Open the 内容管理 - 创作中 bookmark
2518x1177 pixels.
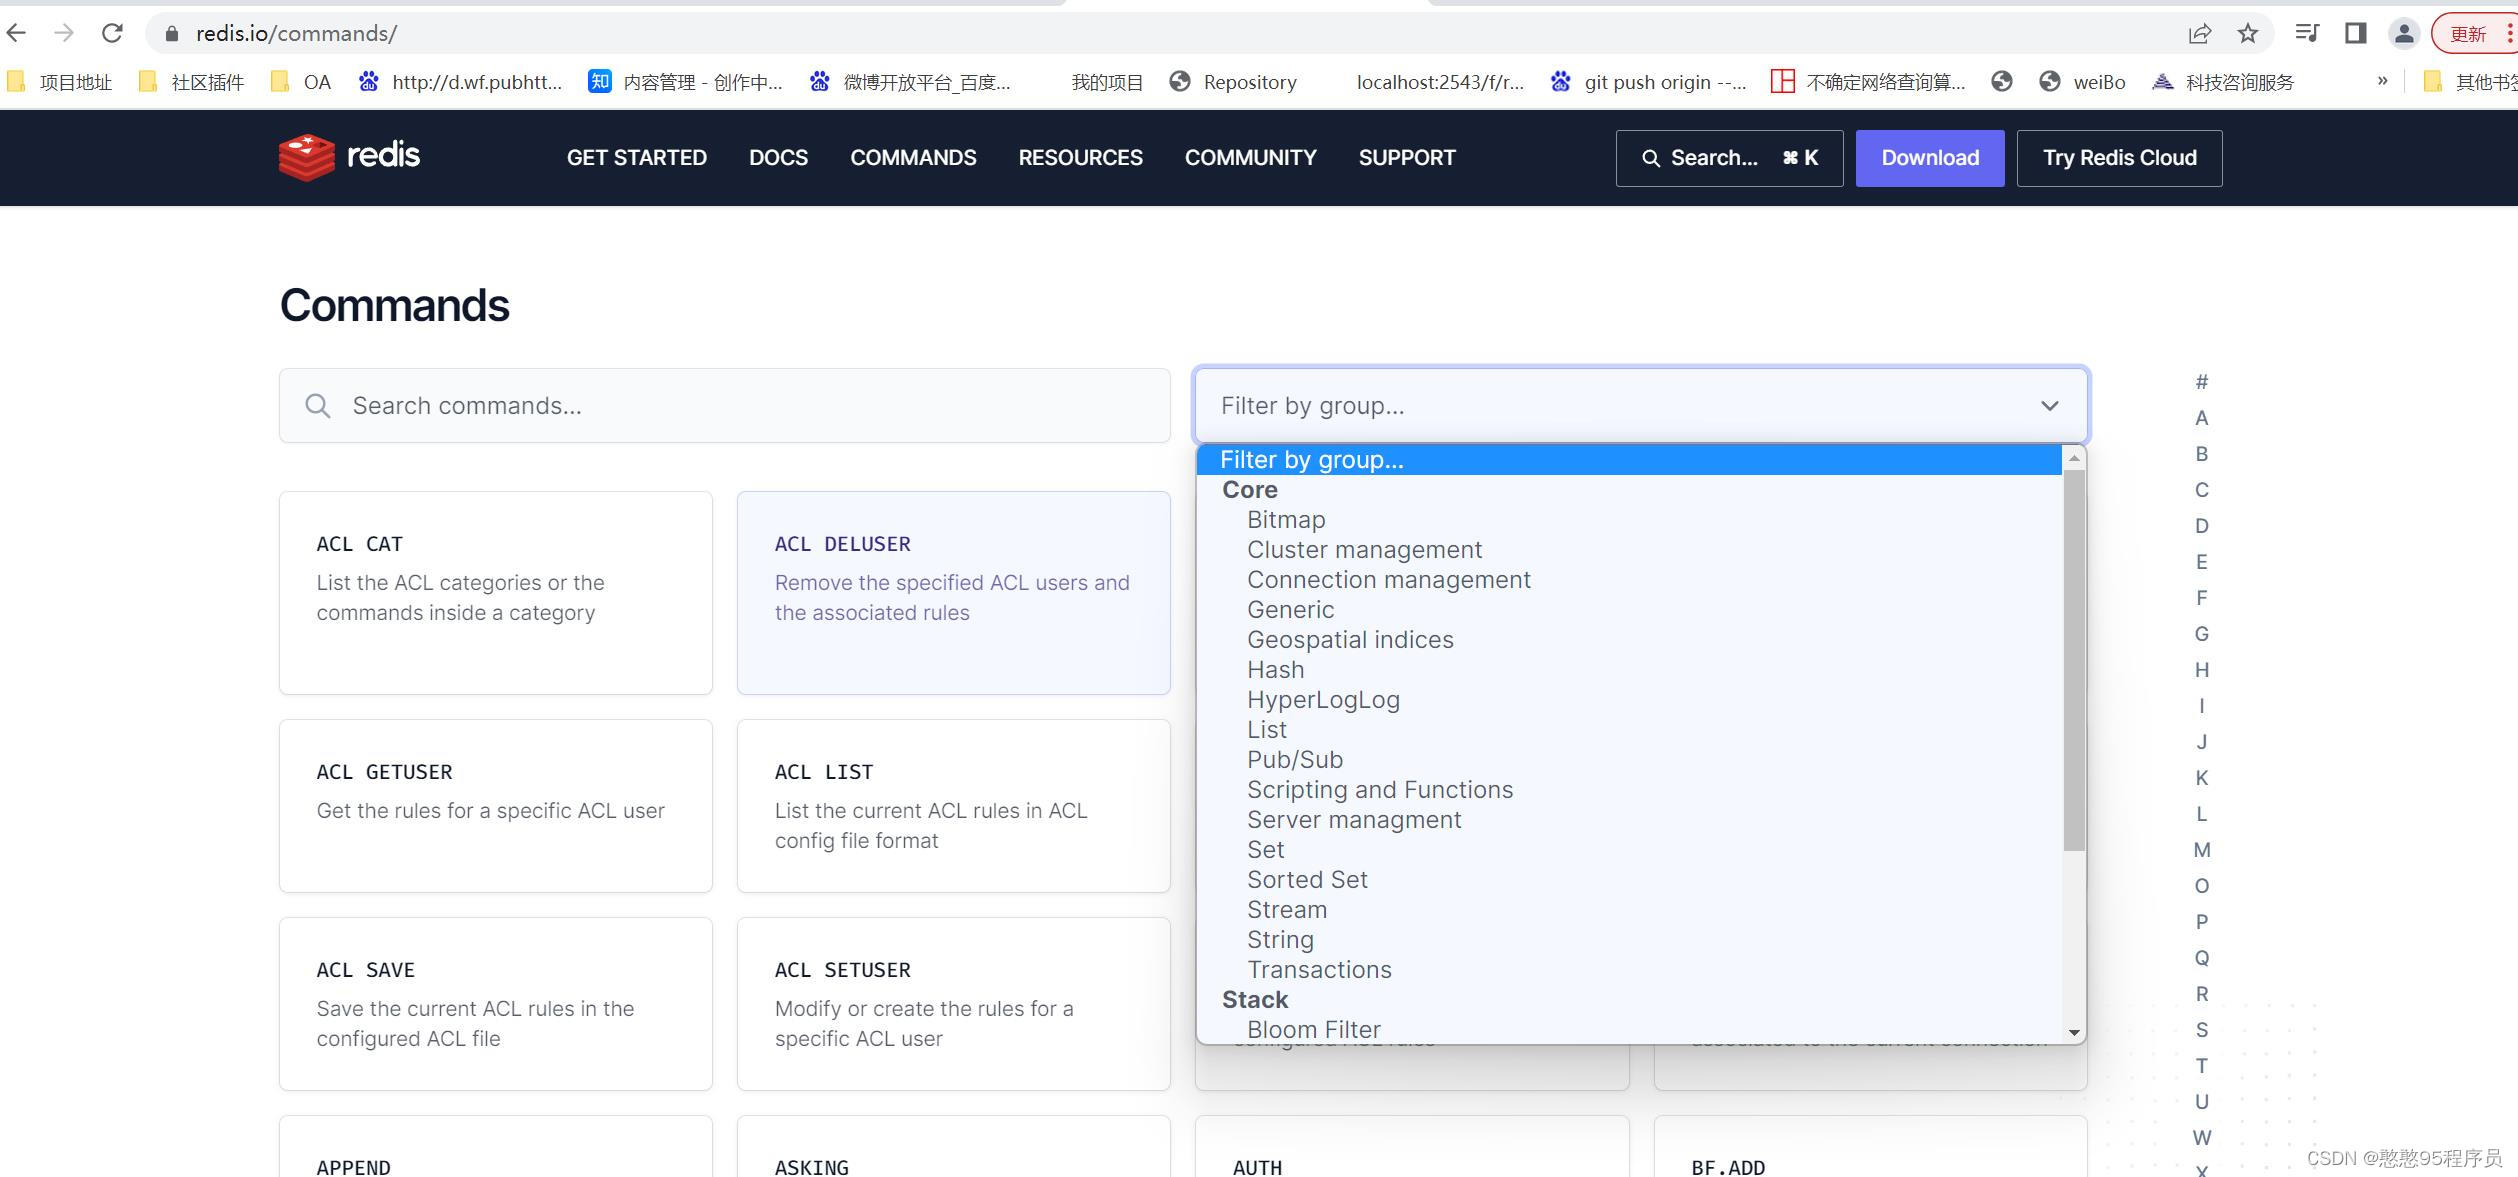pos(686,82)
